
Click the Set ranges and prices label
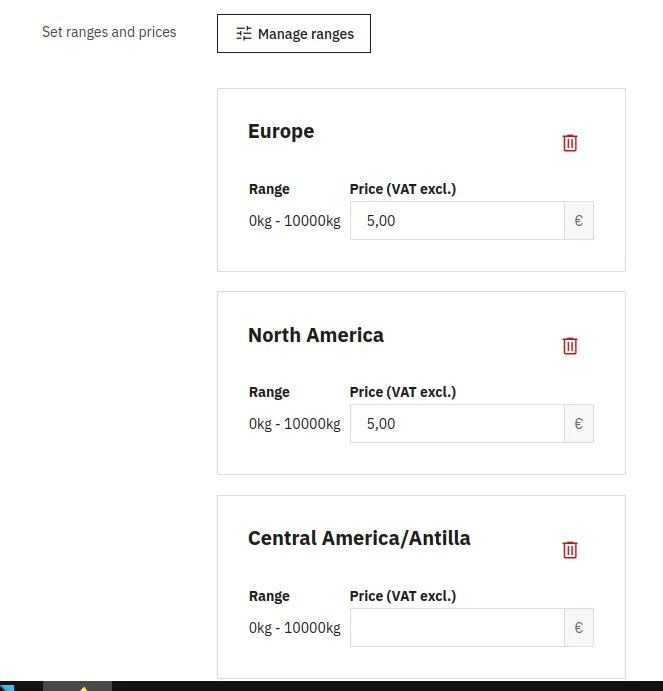[109, 32]
